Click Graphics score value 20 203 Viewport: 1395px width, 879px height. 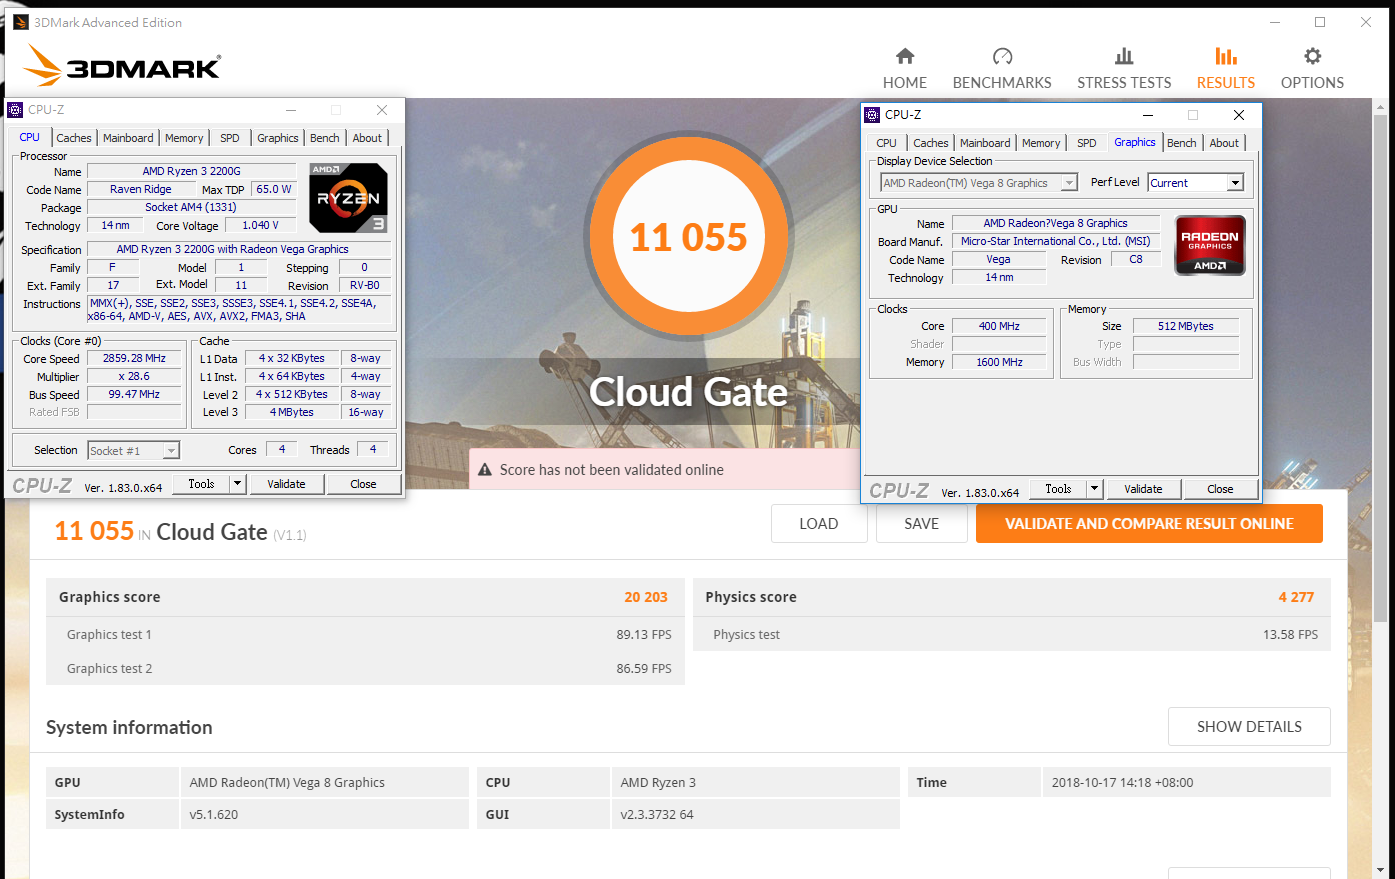pyautogui.click(x=646, y=597)
